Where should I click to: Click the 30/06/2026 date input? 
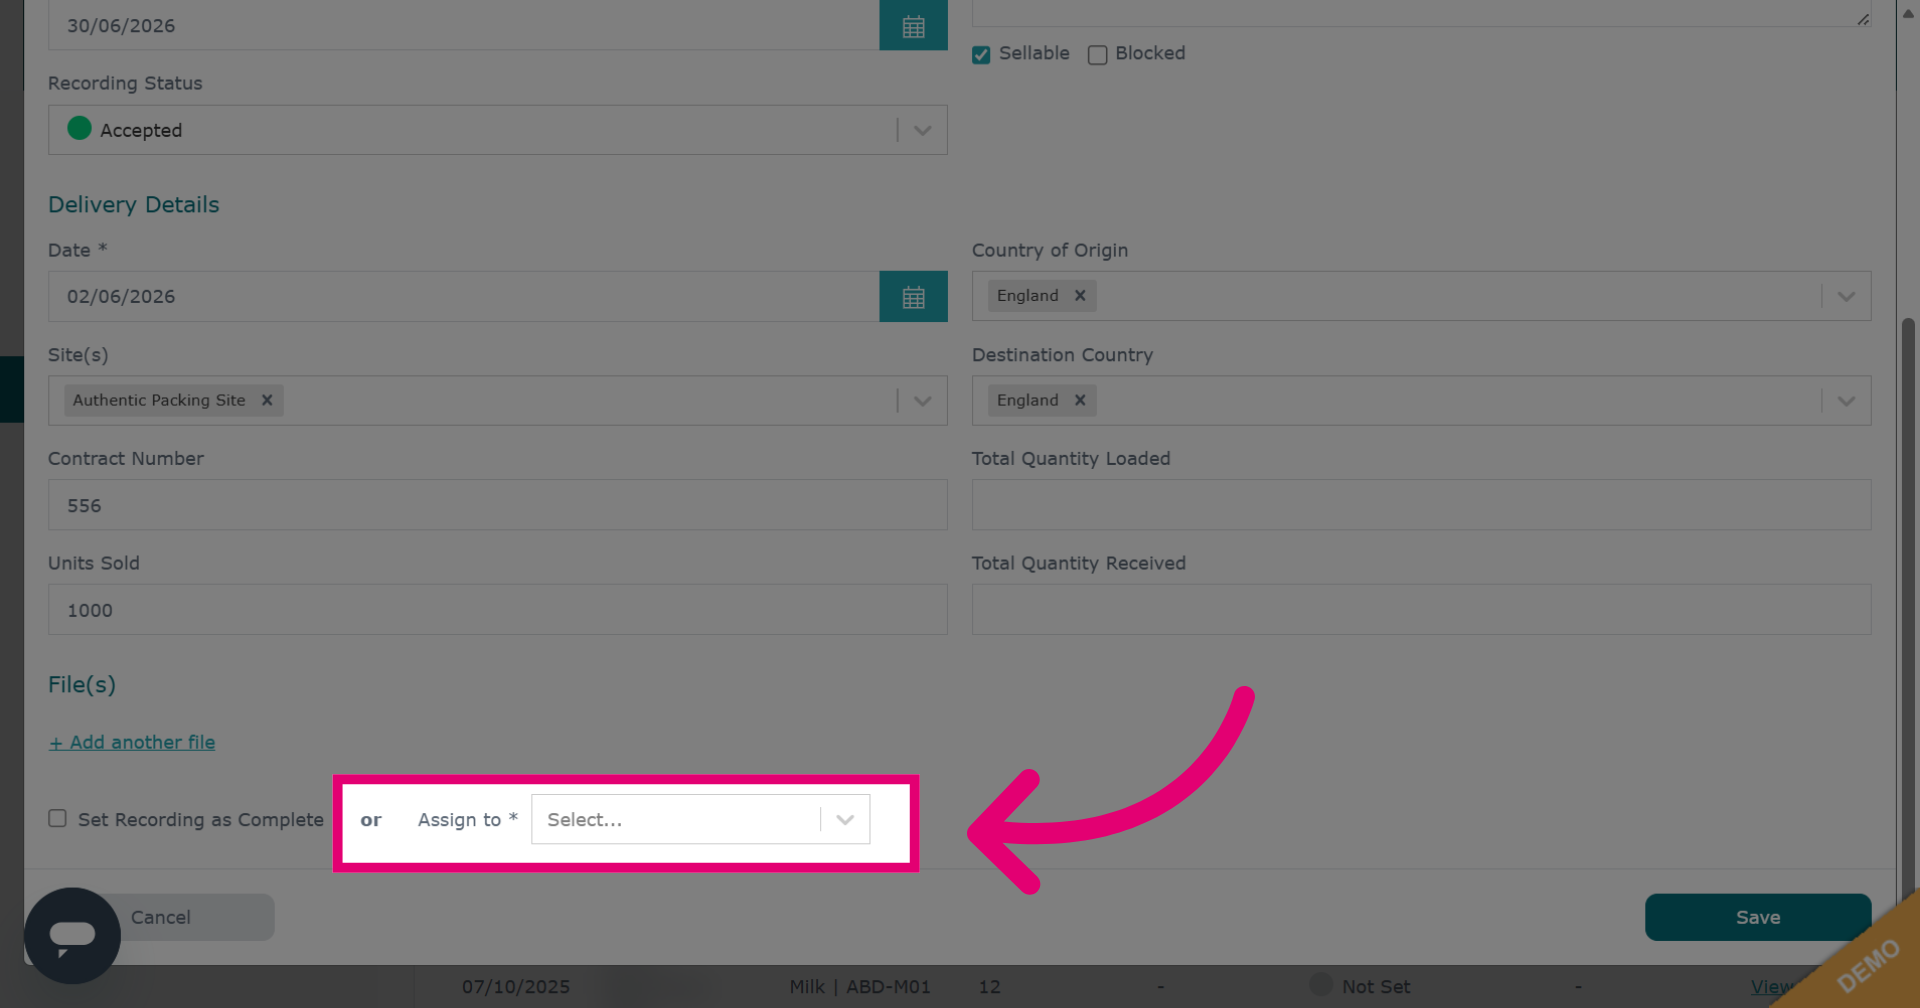464,26
